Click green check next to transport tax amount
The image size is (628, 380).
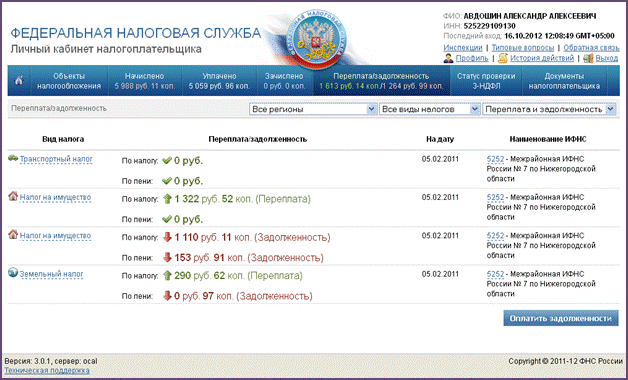point(167,161)
